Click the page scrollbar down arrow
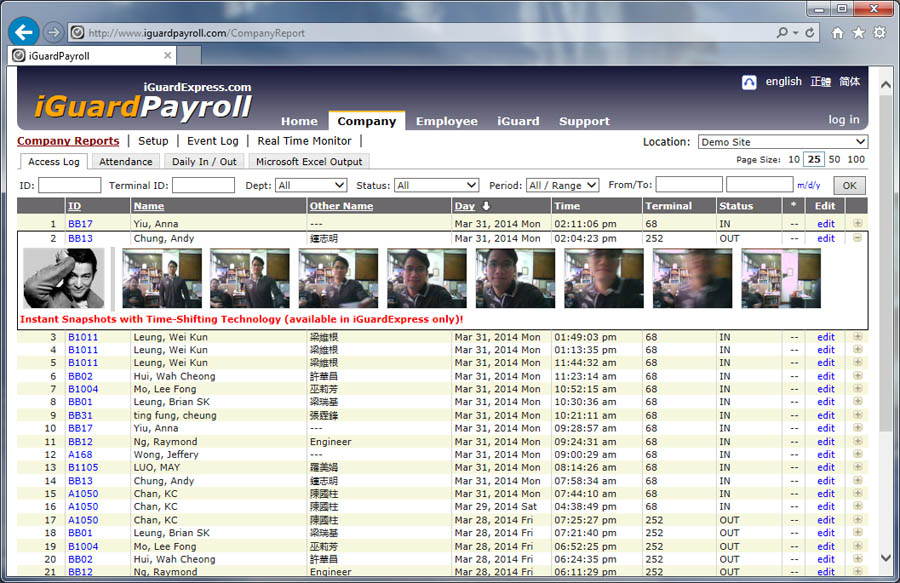Viewport: 900px width, 583px height. click(x=886, y=557)
